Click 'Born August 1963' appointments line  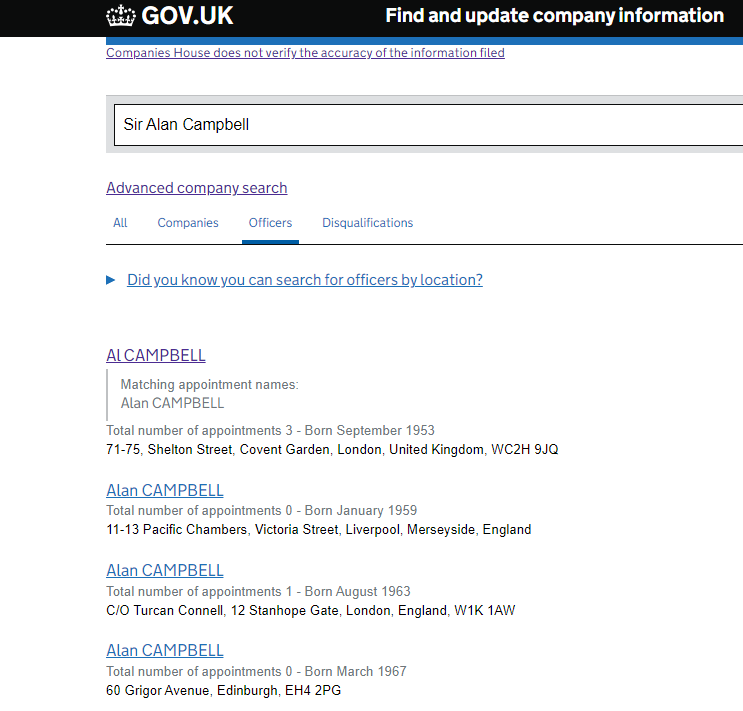coord(258,592)
